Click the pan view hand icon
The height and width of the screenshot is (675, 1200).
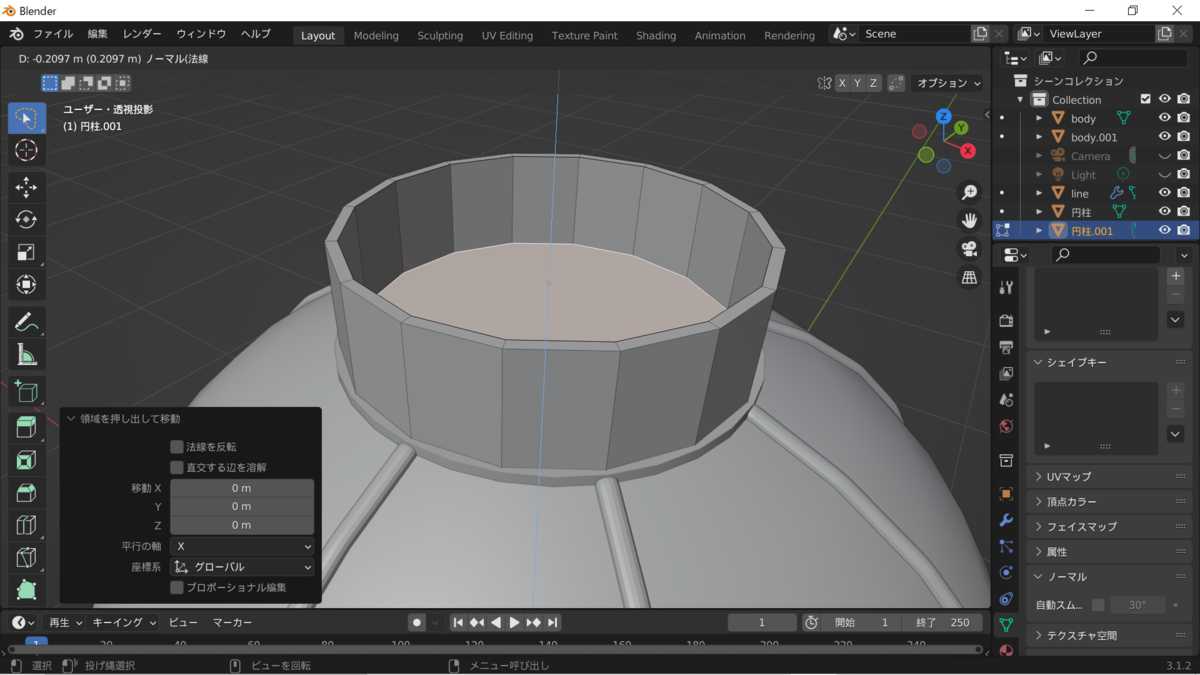[x=969, y=220]
